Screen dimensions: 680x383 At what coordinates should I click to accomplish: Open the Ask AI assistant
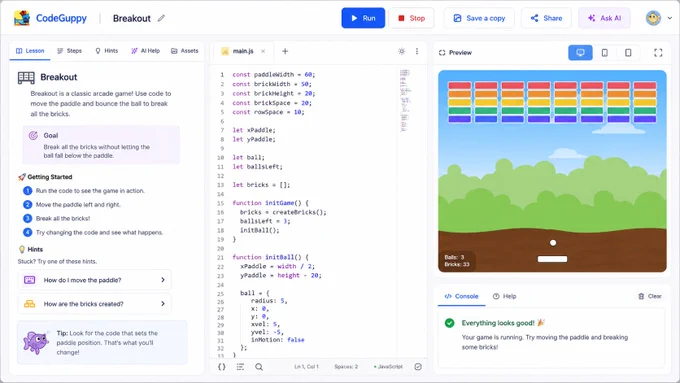pos(604,18)
